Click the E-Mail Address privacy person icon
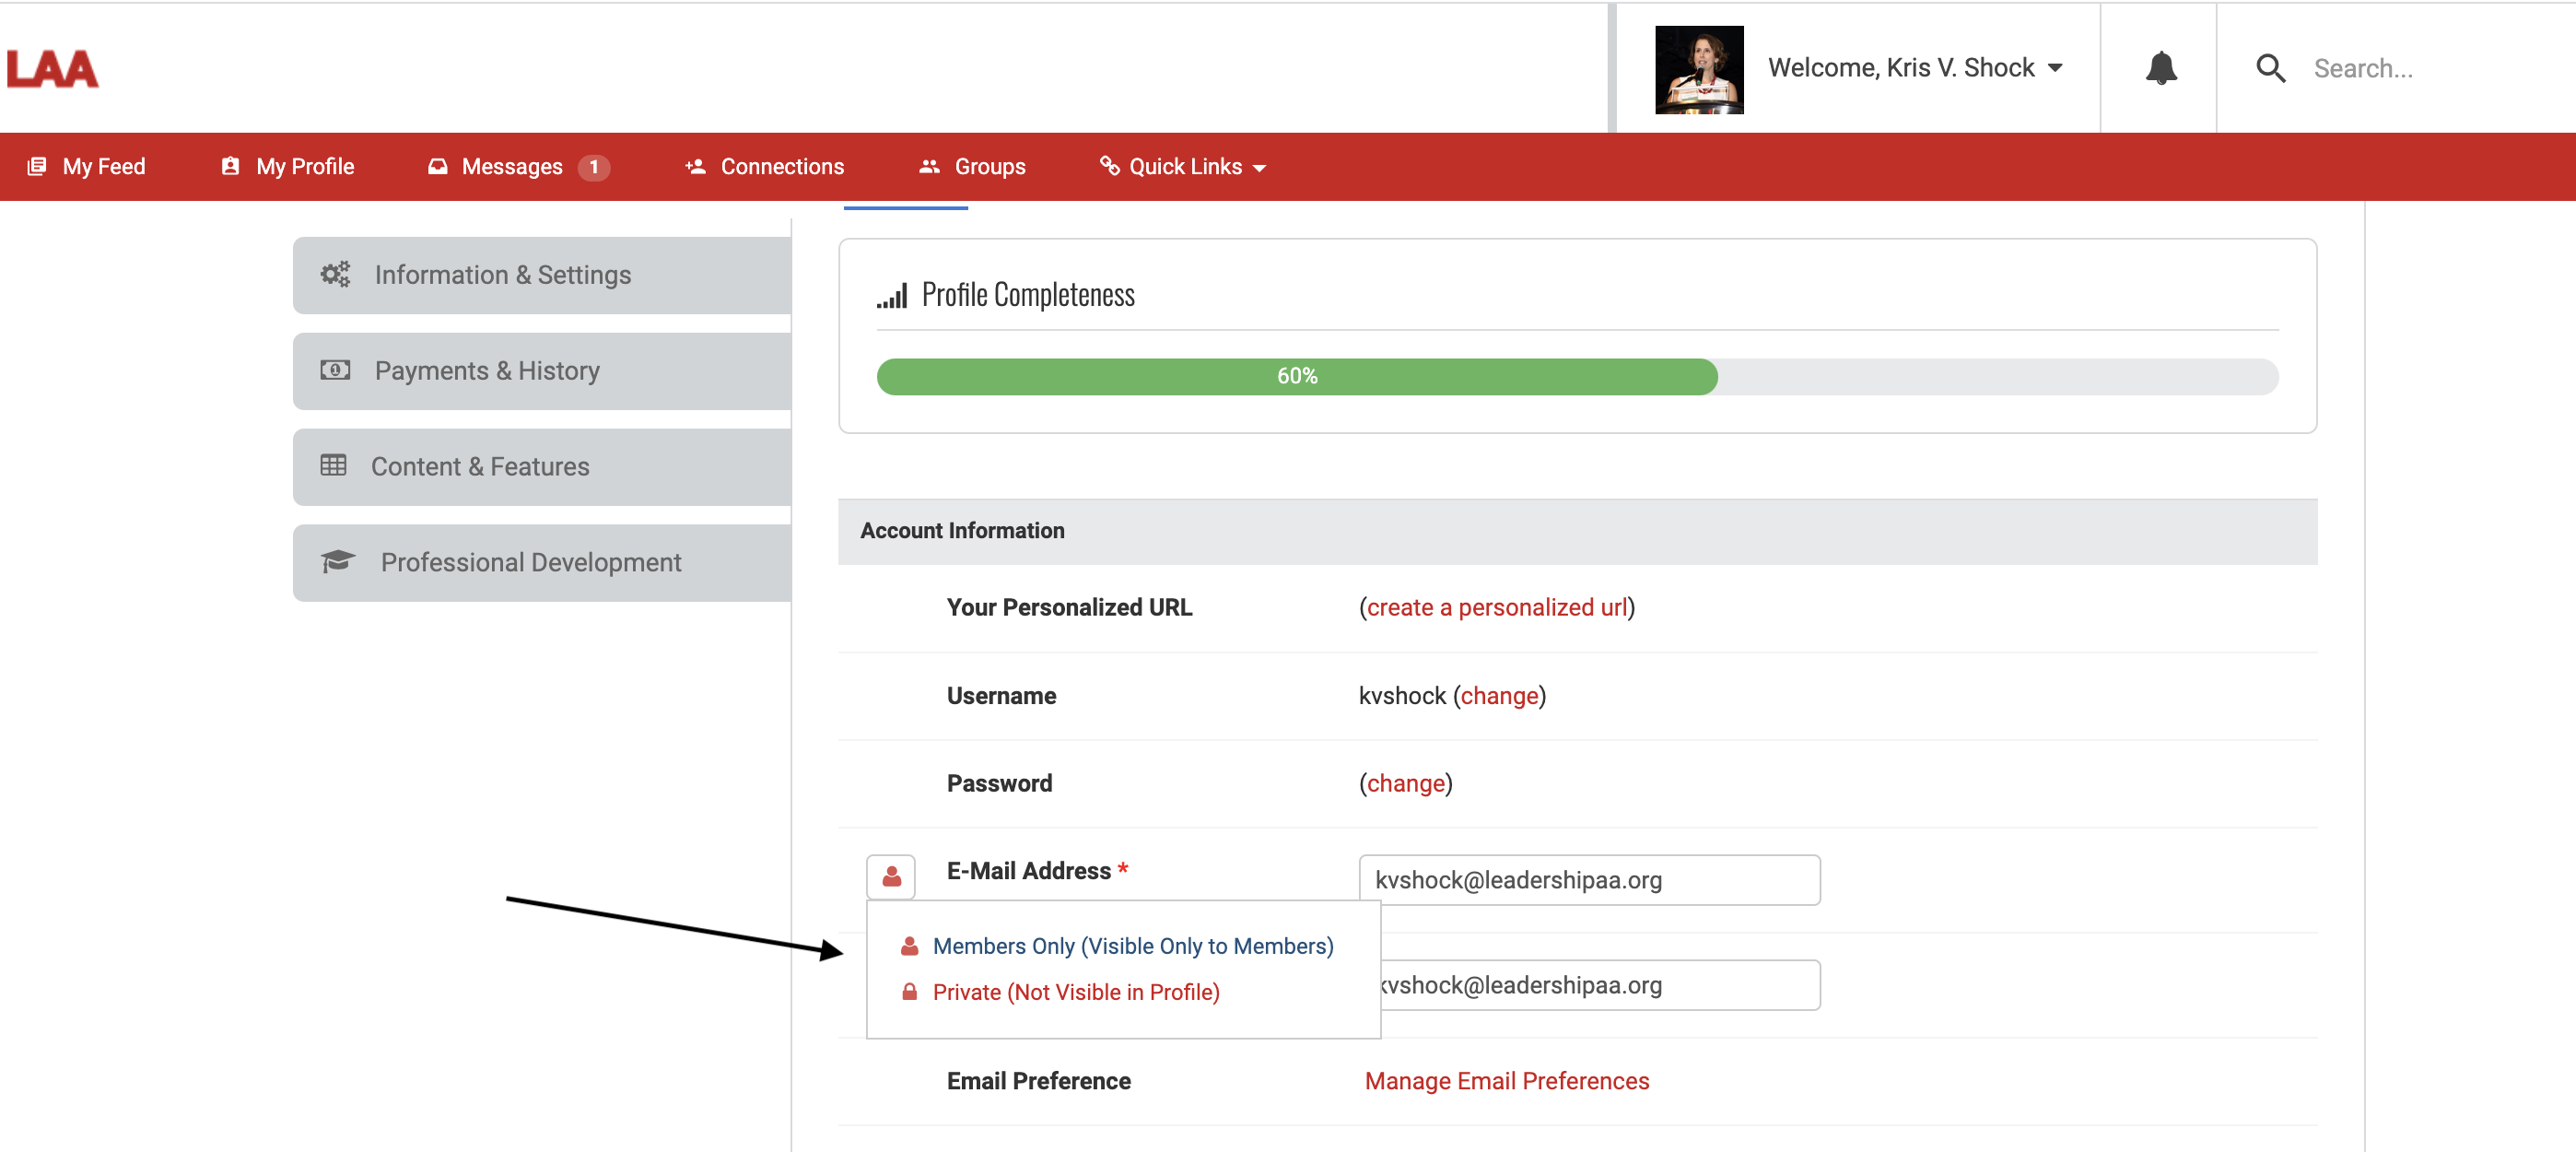Image resolution: width=2576 pixels, height=1152 pixels. point(891,877)
